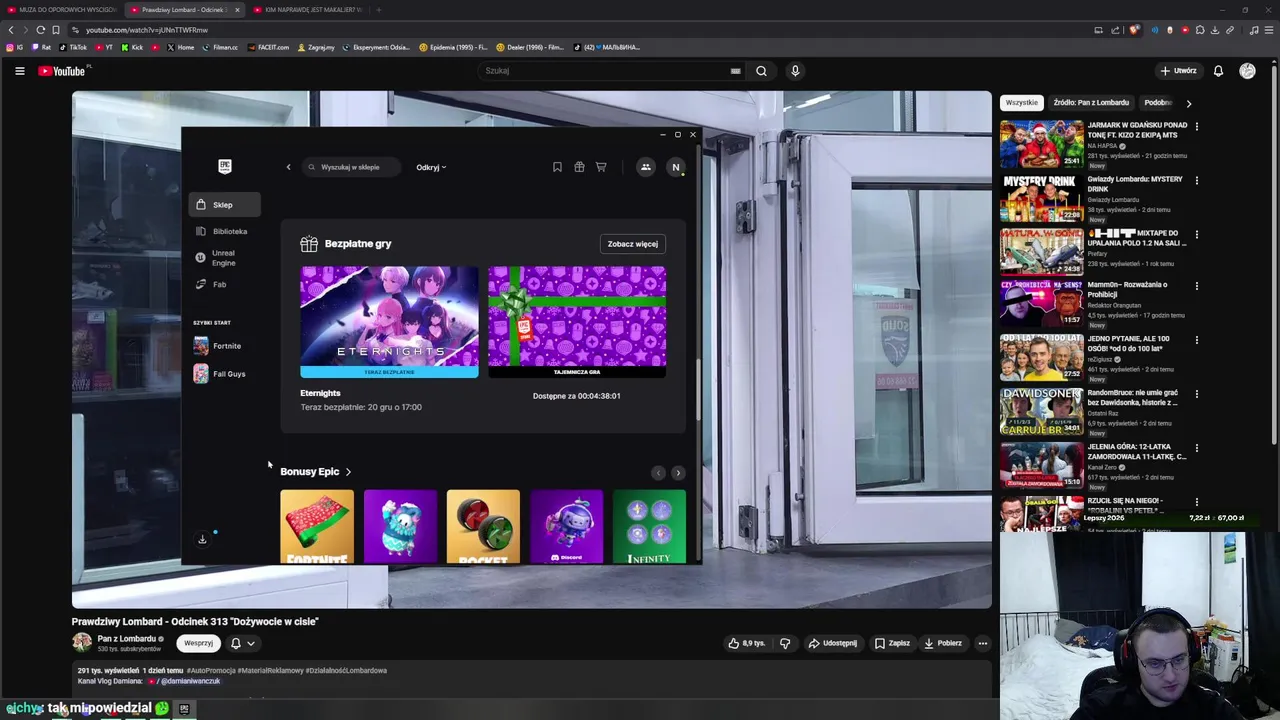1280x720 pixels.
Task: Expand the Bonusy Epic section chevron
Action: click(x=348, y=471)
